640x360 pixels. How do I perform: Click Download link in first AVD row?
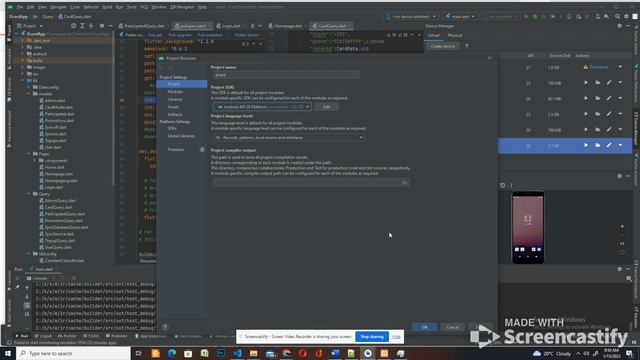click(x=598, y=67)
